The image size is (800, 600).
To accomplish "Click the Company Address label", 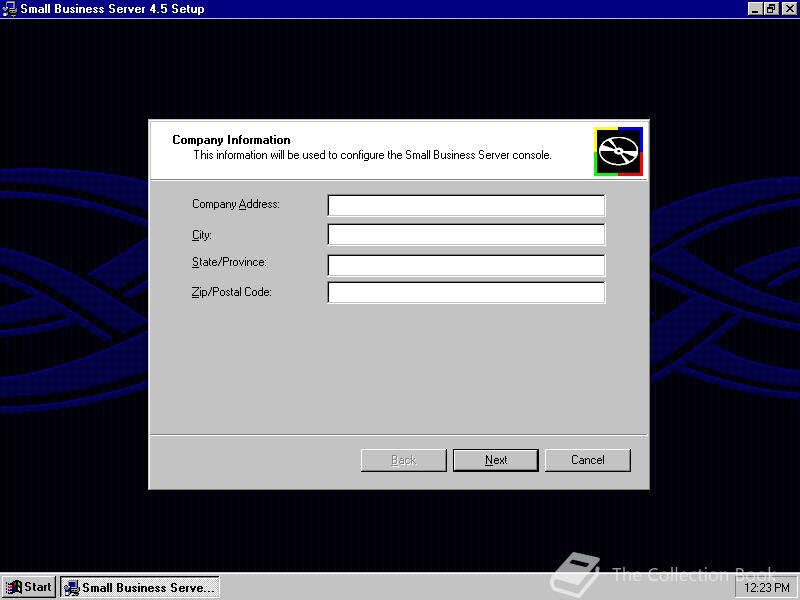I will (236, 204).
